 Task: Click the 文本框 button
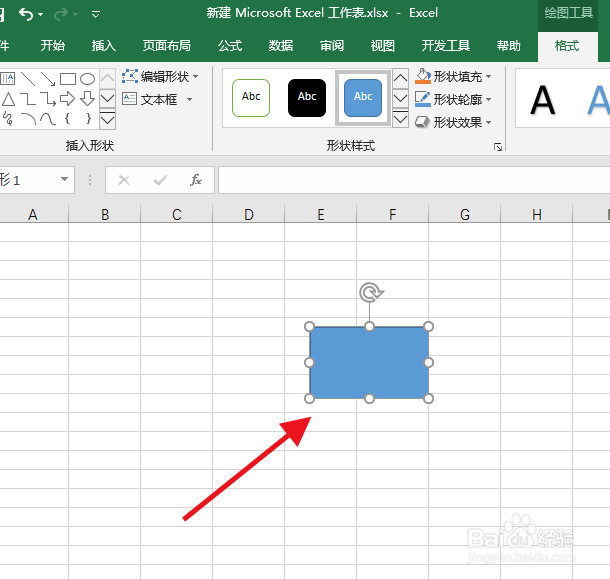click(x=149, y=99)
